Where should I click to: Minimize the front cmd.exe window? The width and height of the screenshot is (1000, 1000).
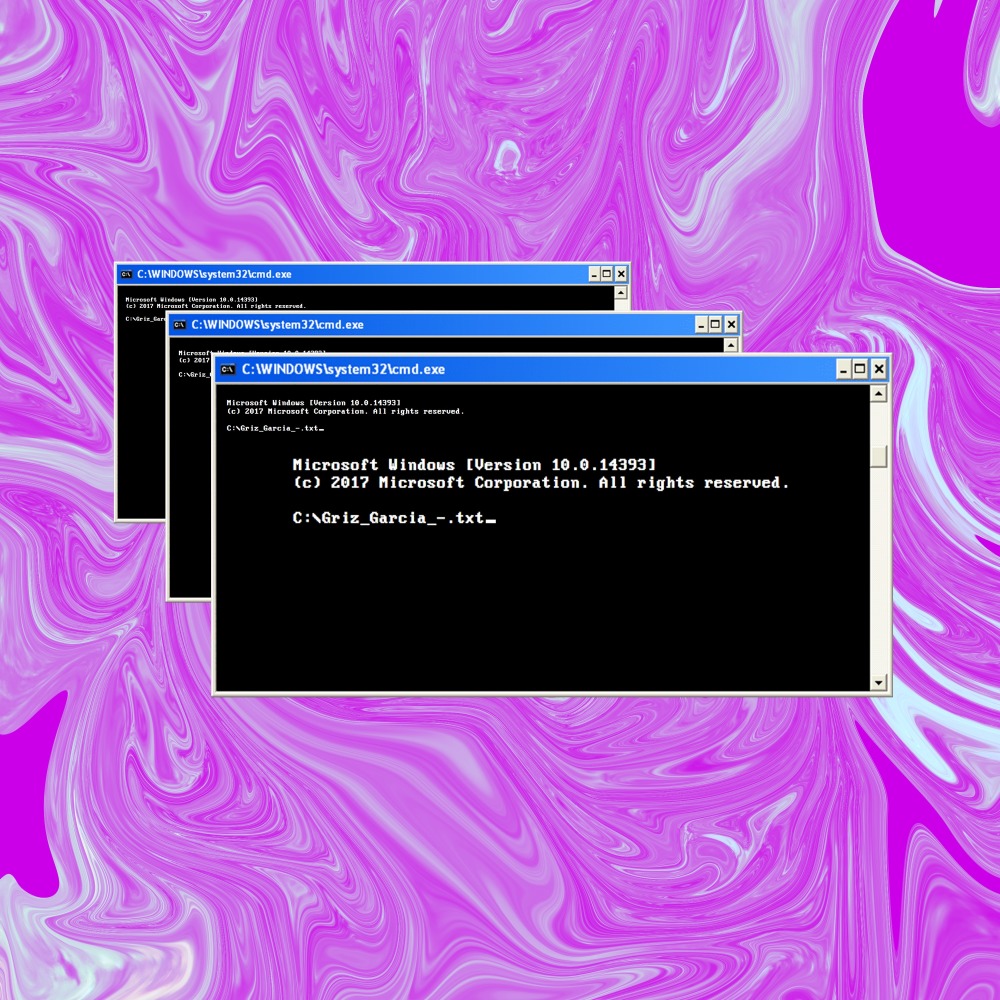[844, 369]
